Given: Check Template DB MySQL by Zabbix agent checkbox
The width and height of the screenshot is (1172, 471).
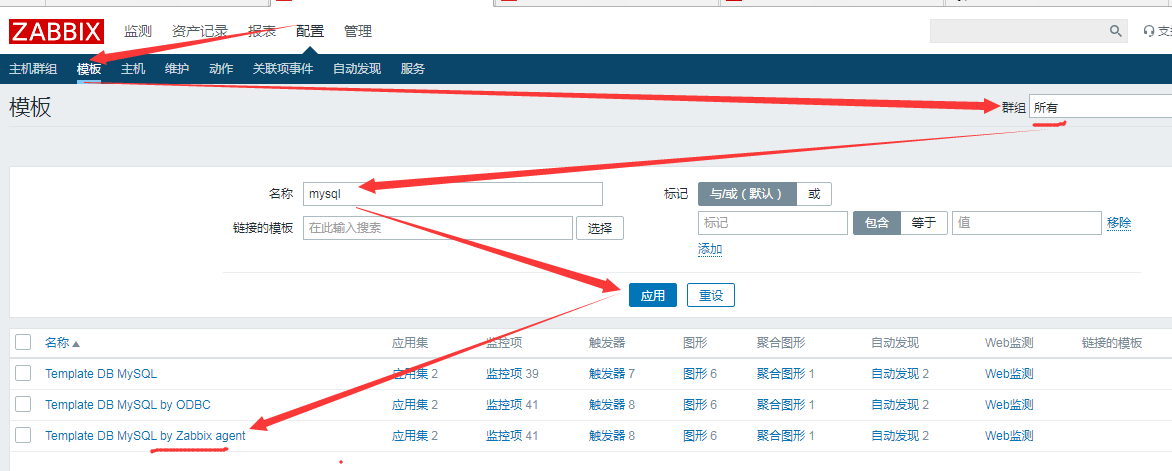Looking at the screenshot, I should (23, 435).
